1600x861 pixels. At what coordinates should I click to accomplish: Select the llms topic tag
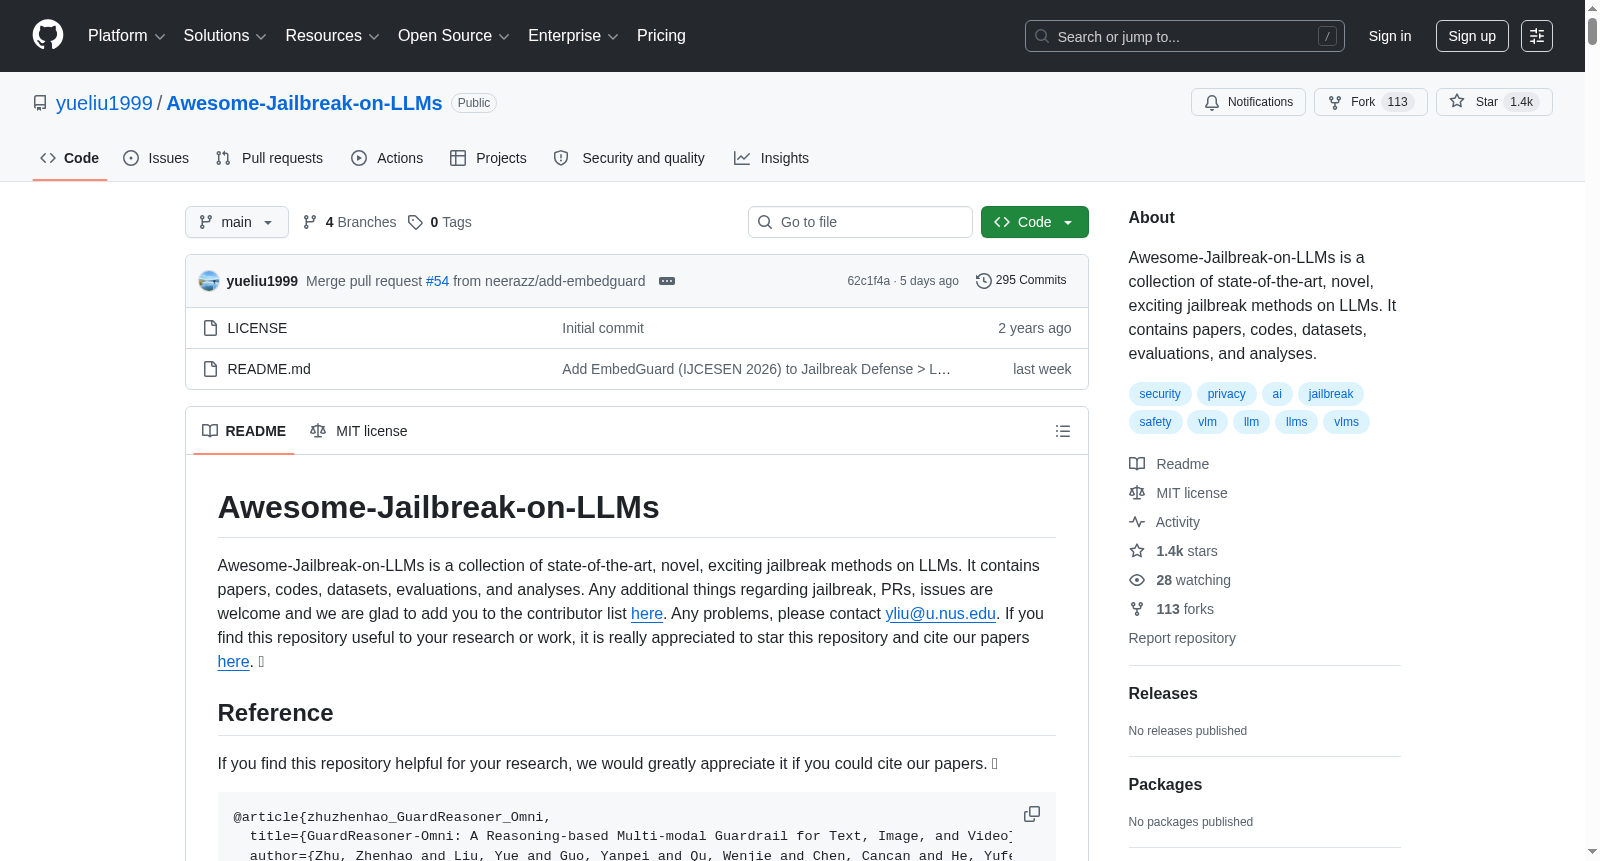pos(1296,422)
